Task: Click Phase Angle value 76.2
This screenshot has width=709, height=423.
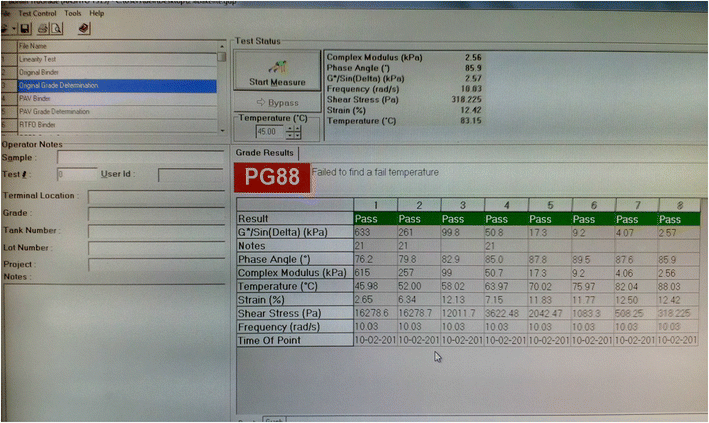Action: pos(375,260)
